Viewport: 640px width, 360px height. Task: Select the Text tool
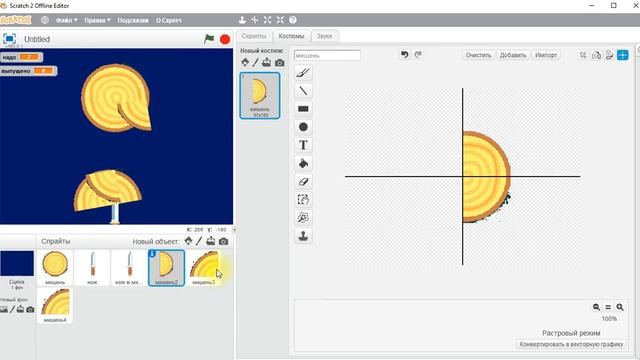(x=303, y=145)
